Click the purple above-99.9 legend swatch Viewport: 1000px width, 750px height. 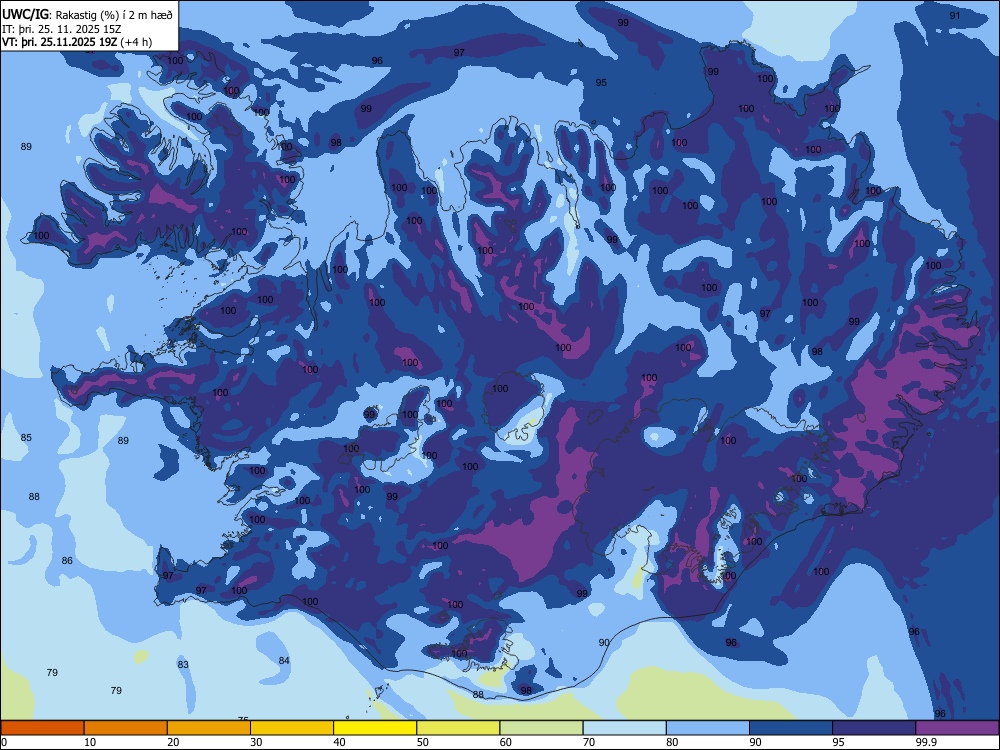(x=957, y=728)
